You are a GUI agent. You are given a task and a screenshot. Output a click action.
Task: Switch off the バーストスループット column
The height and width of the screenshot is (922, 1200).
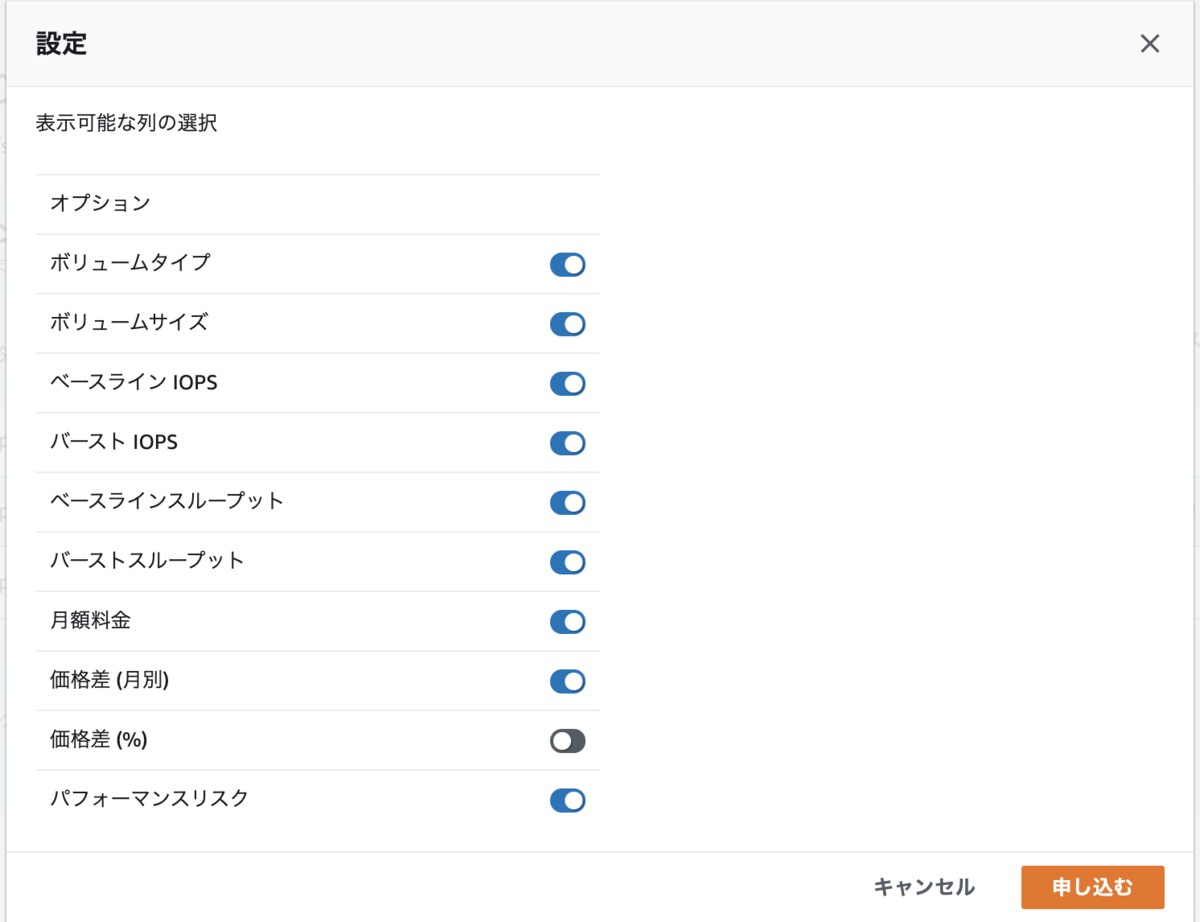[567, 562]
